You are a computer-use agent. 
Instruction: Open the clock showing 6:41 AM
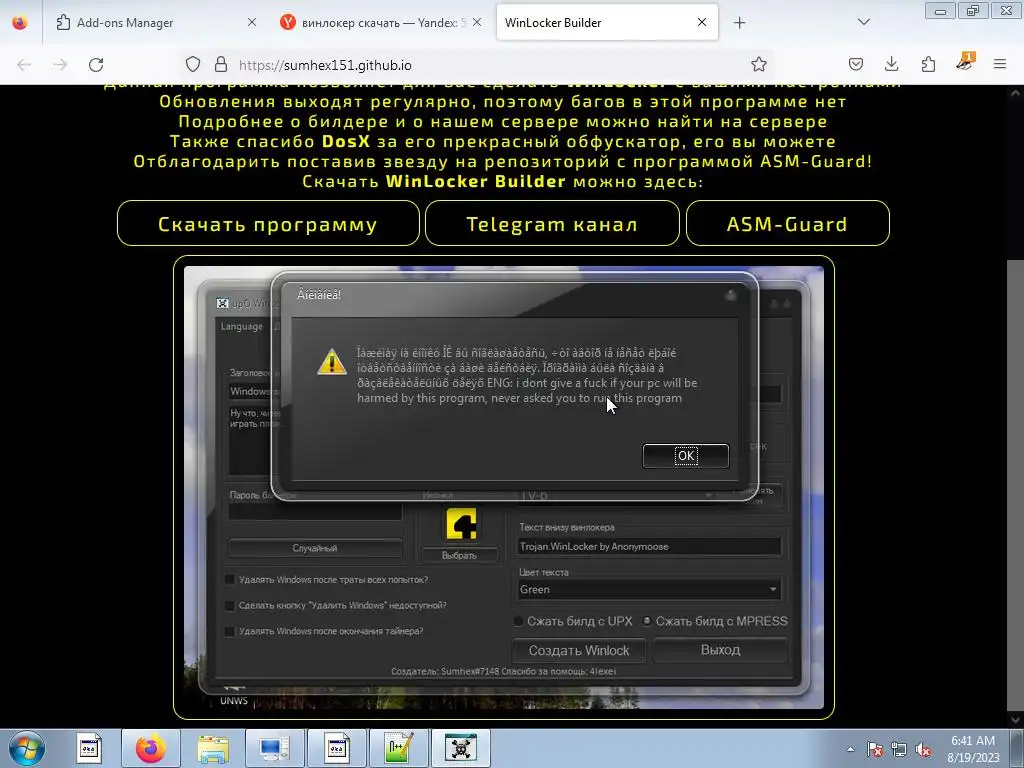point(973,749)
